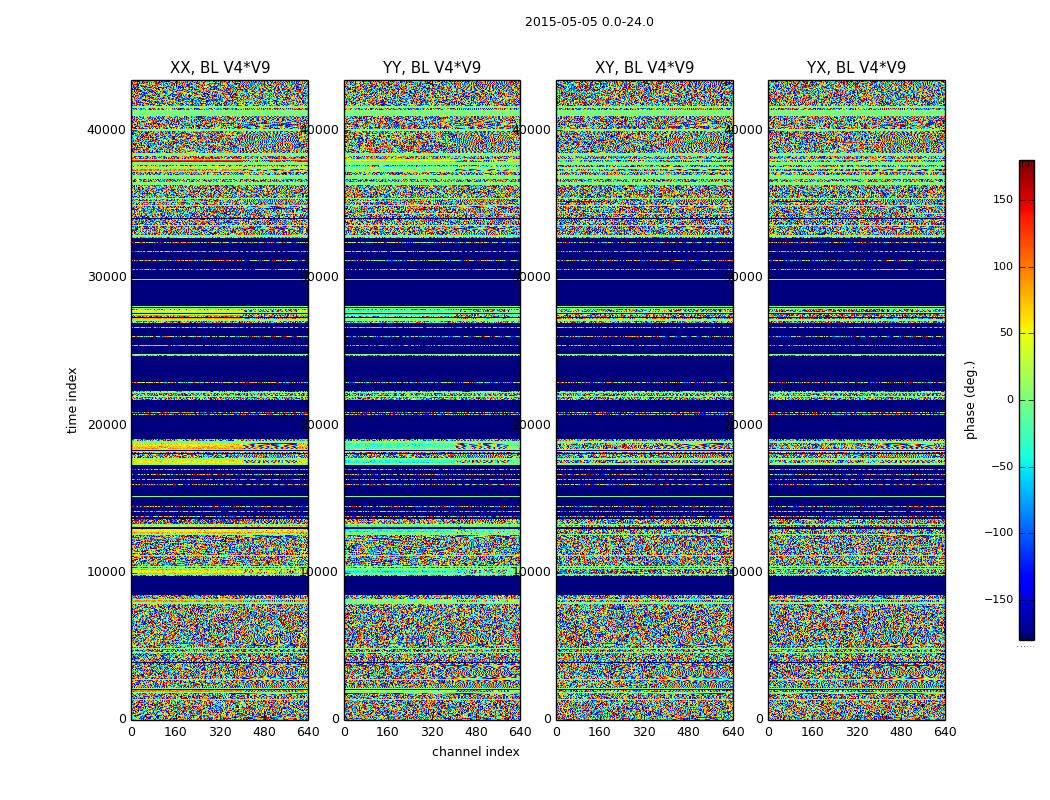The width and height of the screenshot is (1050, 800).
Task: Click the 320 x-tick under the XX panel
Action: click(220, 732)
